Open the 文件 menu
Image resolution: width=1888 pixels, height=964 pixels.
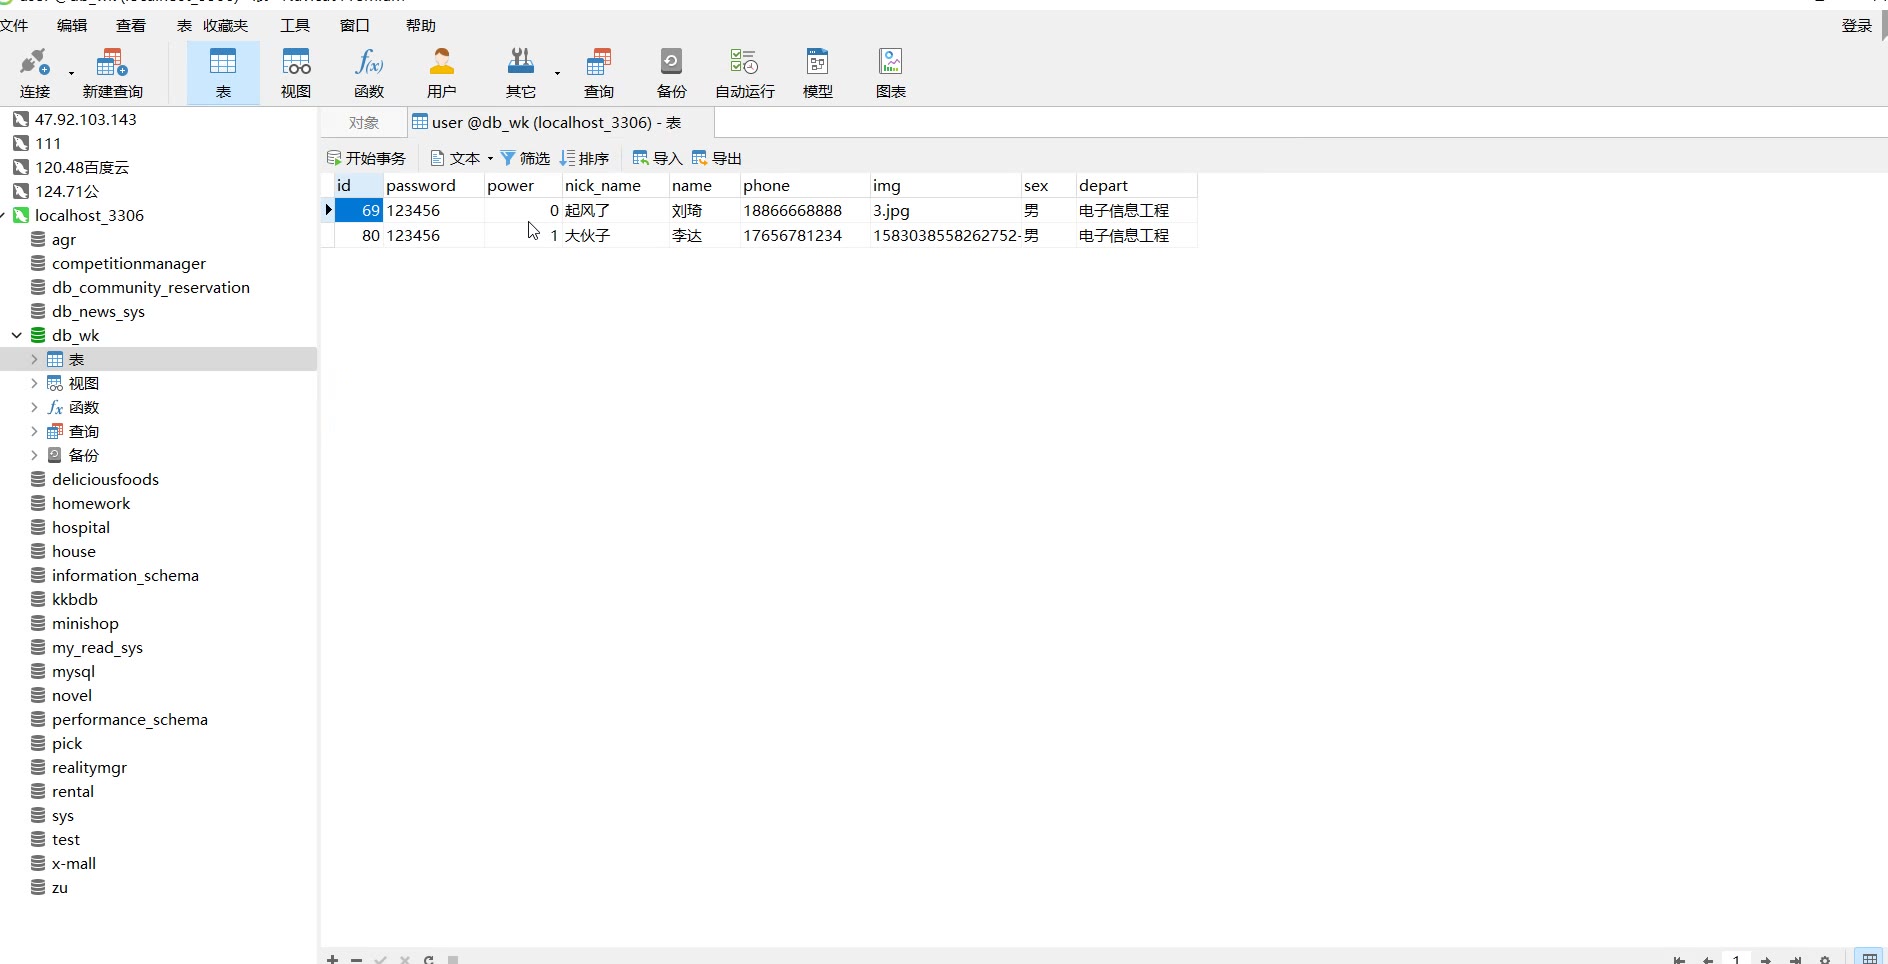pyautogui.click(x=14, y=25)
